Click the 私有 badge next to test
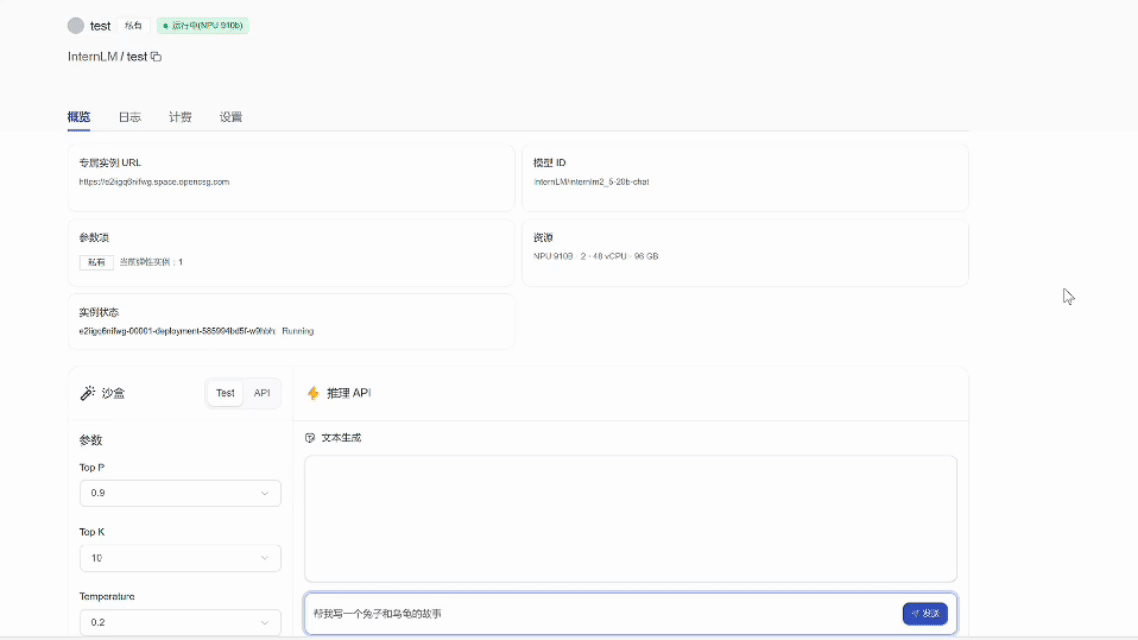 (x=133, y=25)
